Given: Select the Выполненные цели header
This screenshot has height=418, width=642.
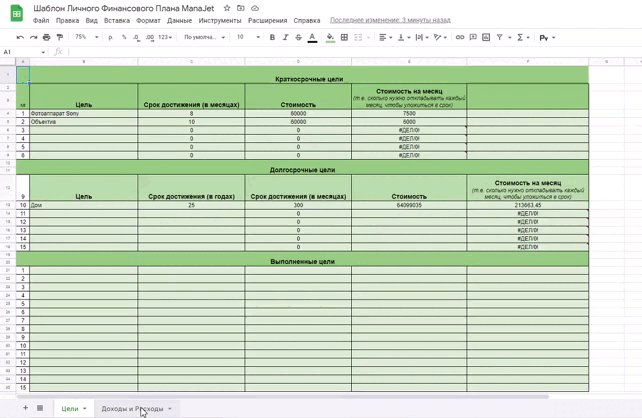Looking at the screenshot, I should (303, 261).
